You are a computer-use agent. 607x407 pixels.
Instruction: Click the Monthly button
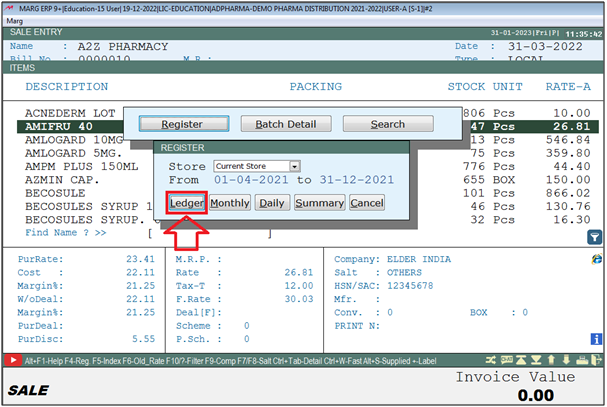230,203
